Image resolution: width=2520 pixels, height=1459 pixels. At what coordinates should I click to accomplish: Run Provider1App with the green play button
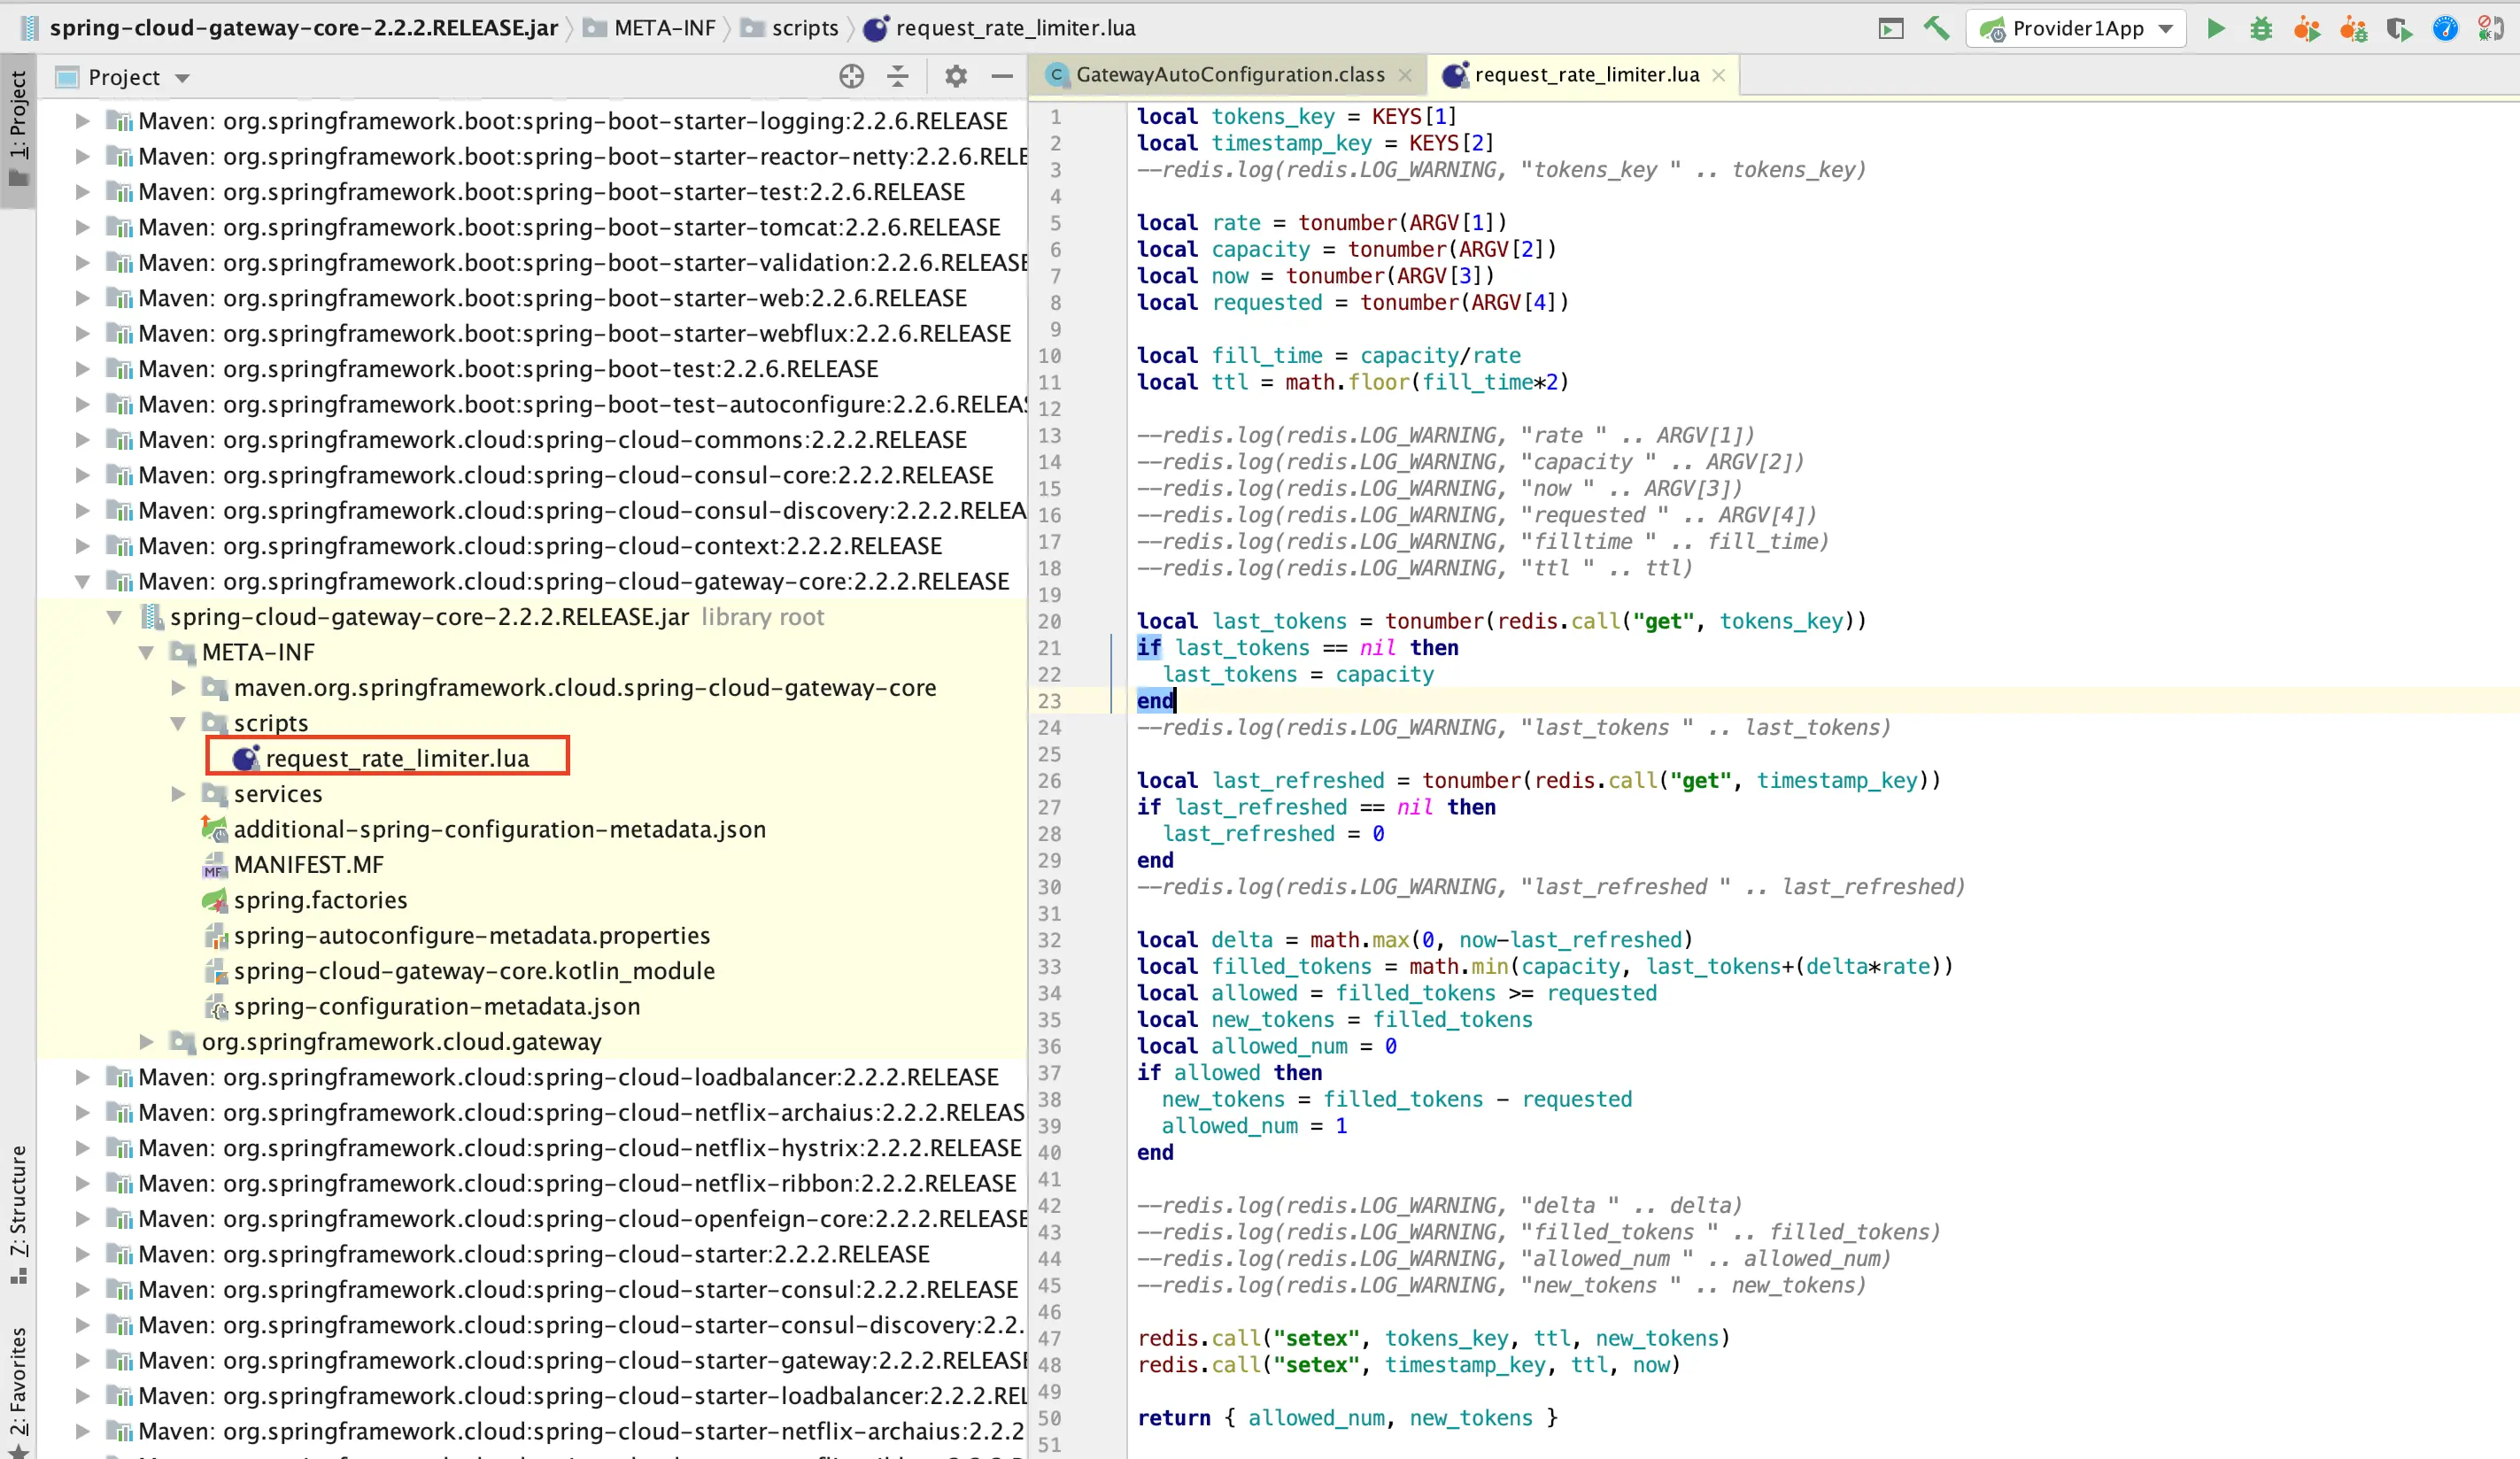(x=2216, y=28)
